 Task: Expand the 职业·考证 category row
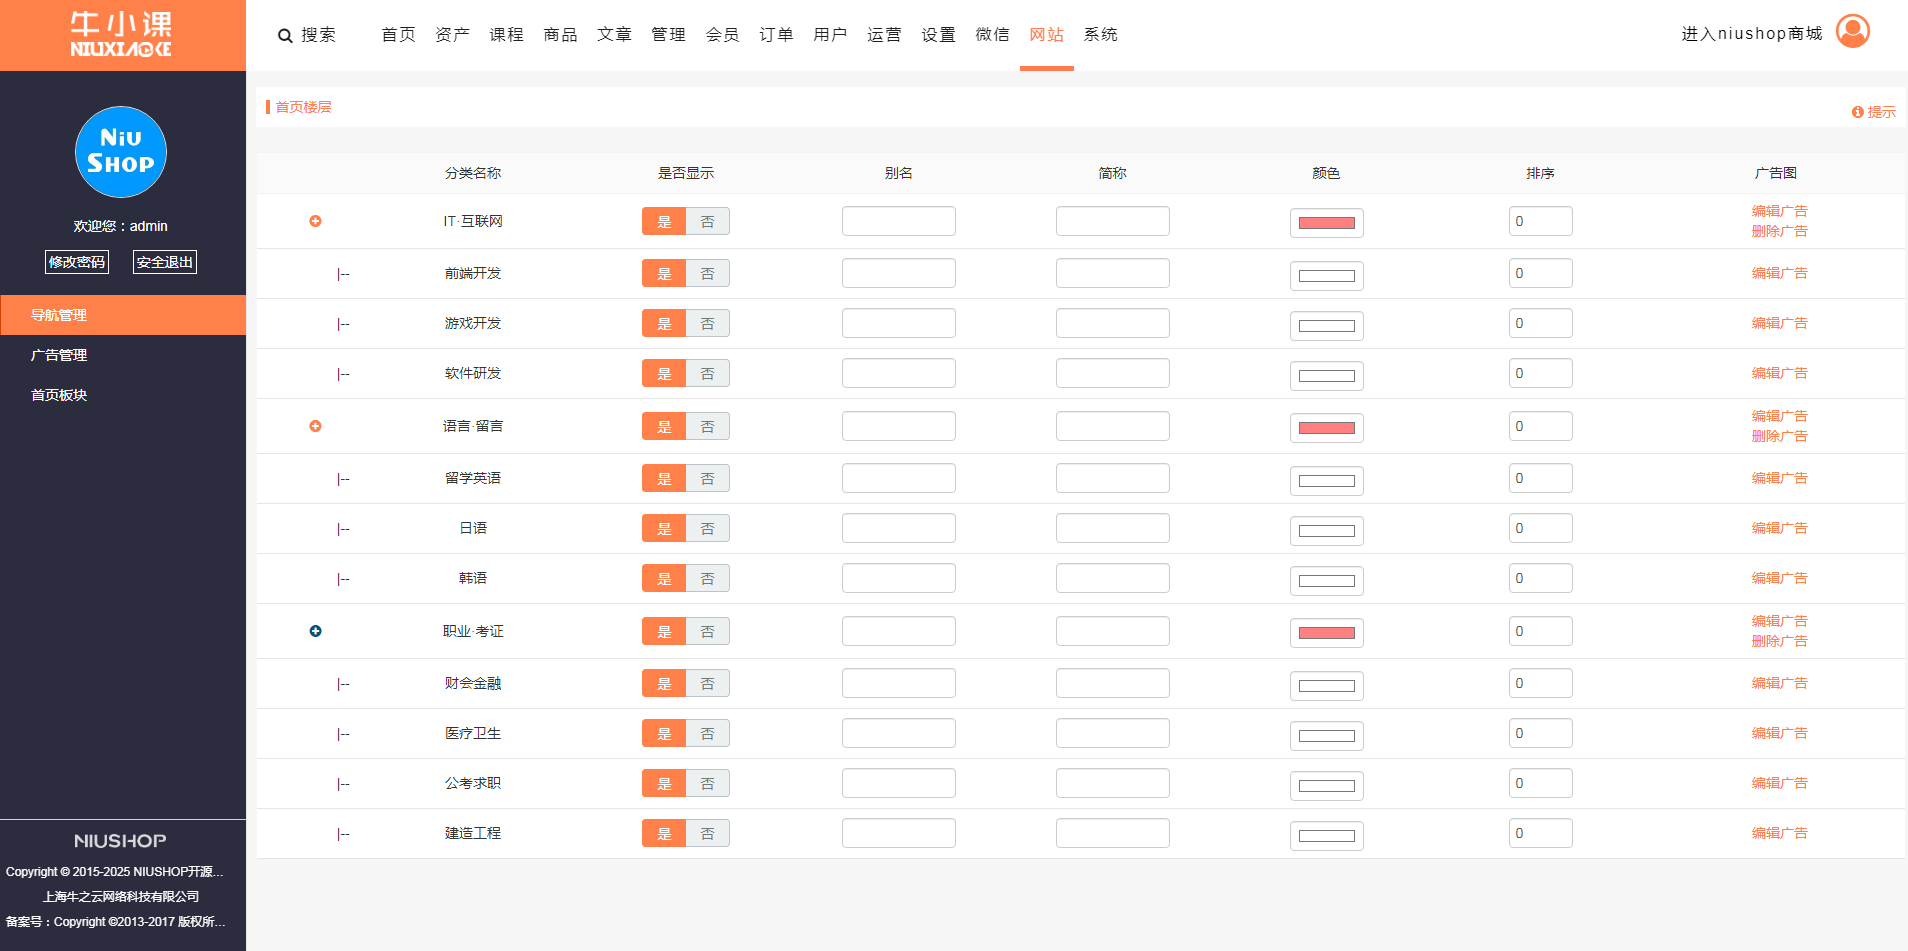tap(315, 631)
